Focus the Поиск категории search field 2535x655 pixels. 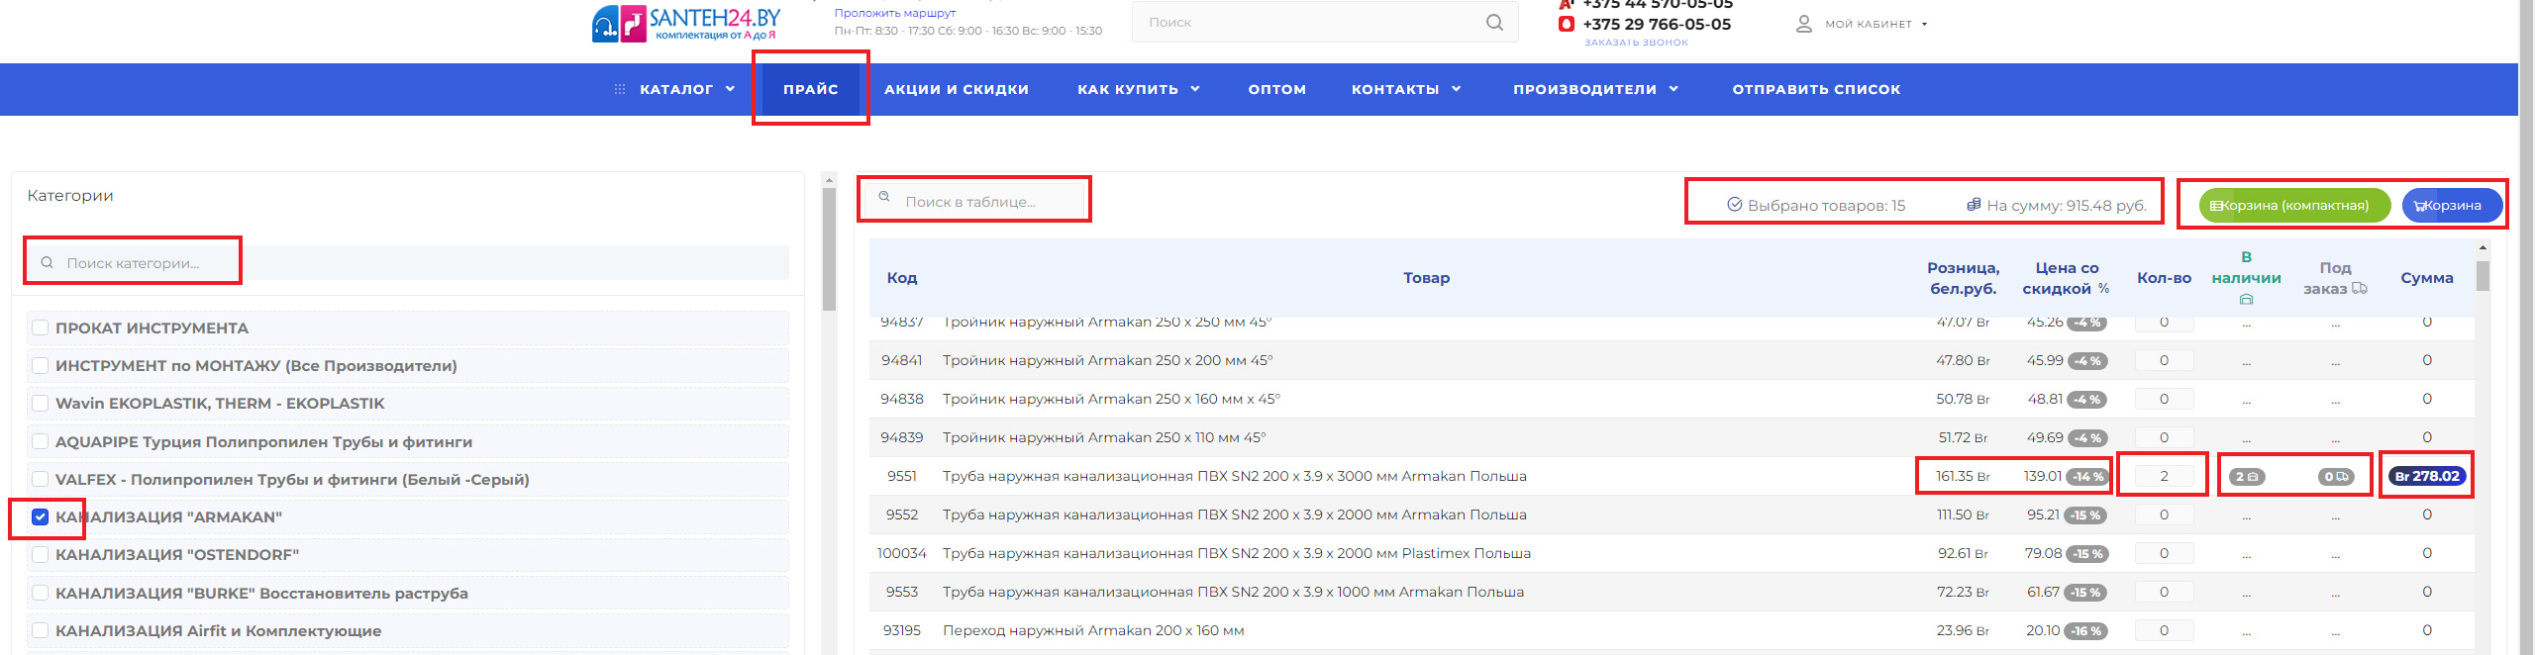click(x=407, y=263)
